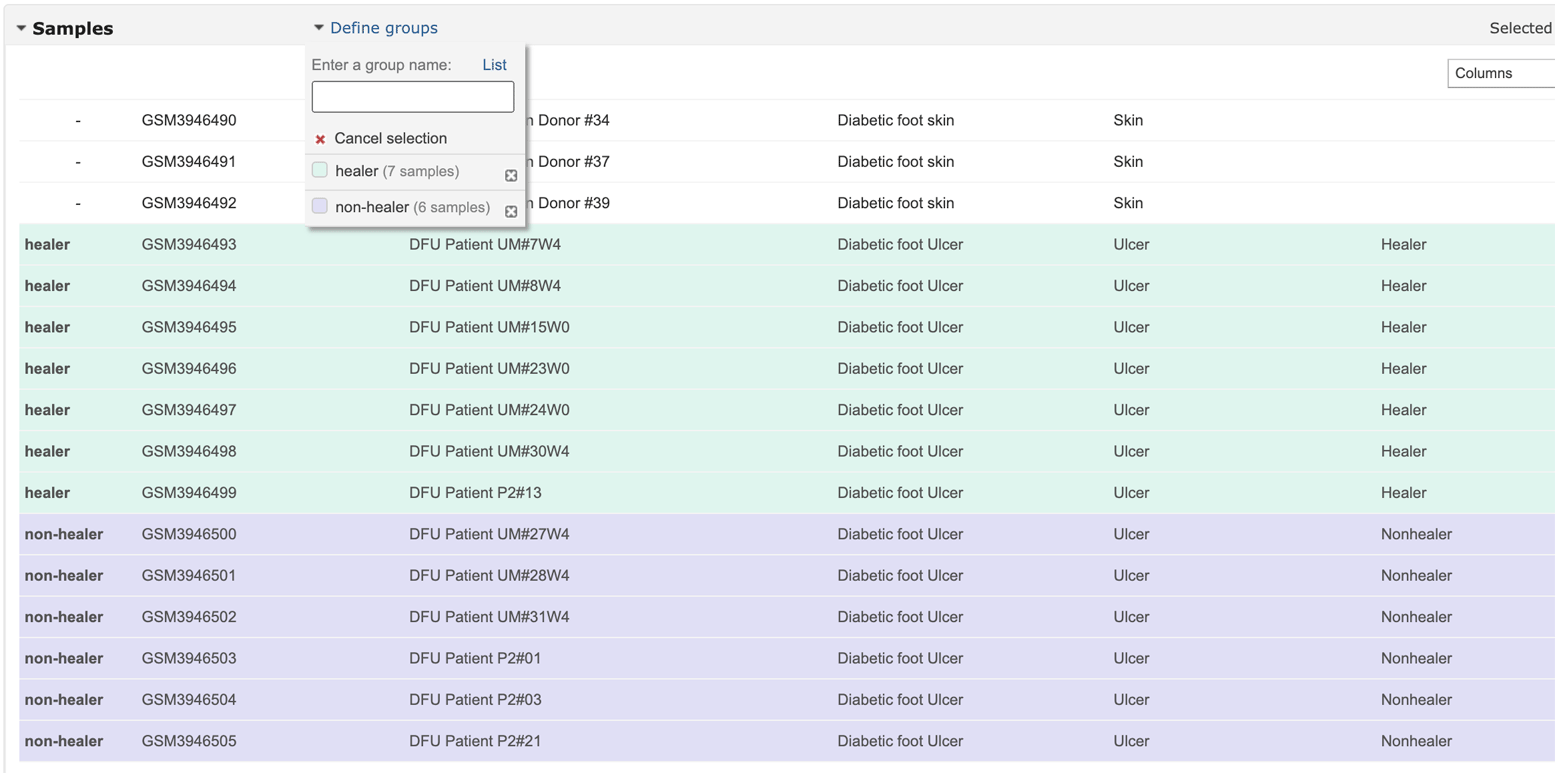Click the Donor #34 title cell

click(569, 120)
